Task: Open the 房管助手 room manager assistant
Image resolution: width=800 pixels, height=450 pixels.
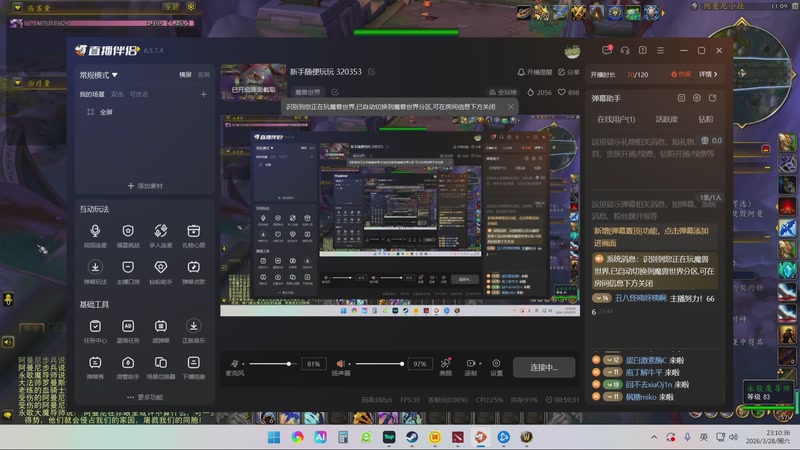Action: [x=128, y=367]
